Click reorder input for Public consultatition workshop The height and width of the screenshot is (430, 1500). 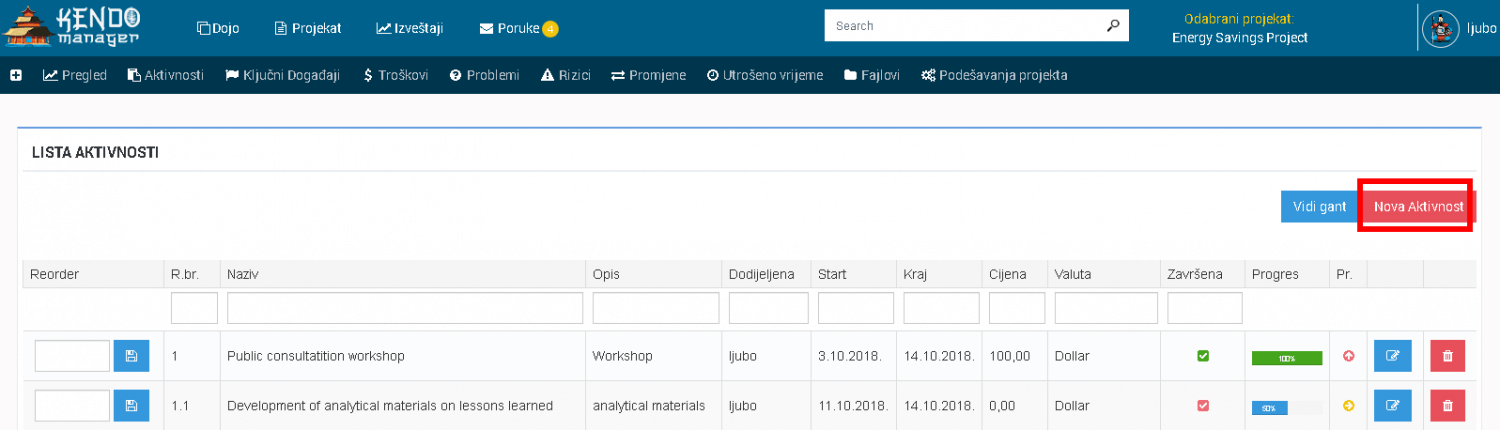(x=72, y=356)
